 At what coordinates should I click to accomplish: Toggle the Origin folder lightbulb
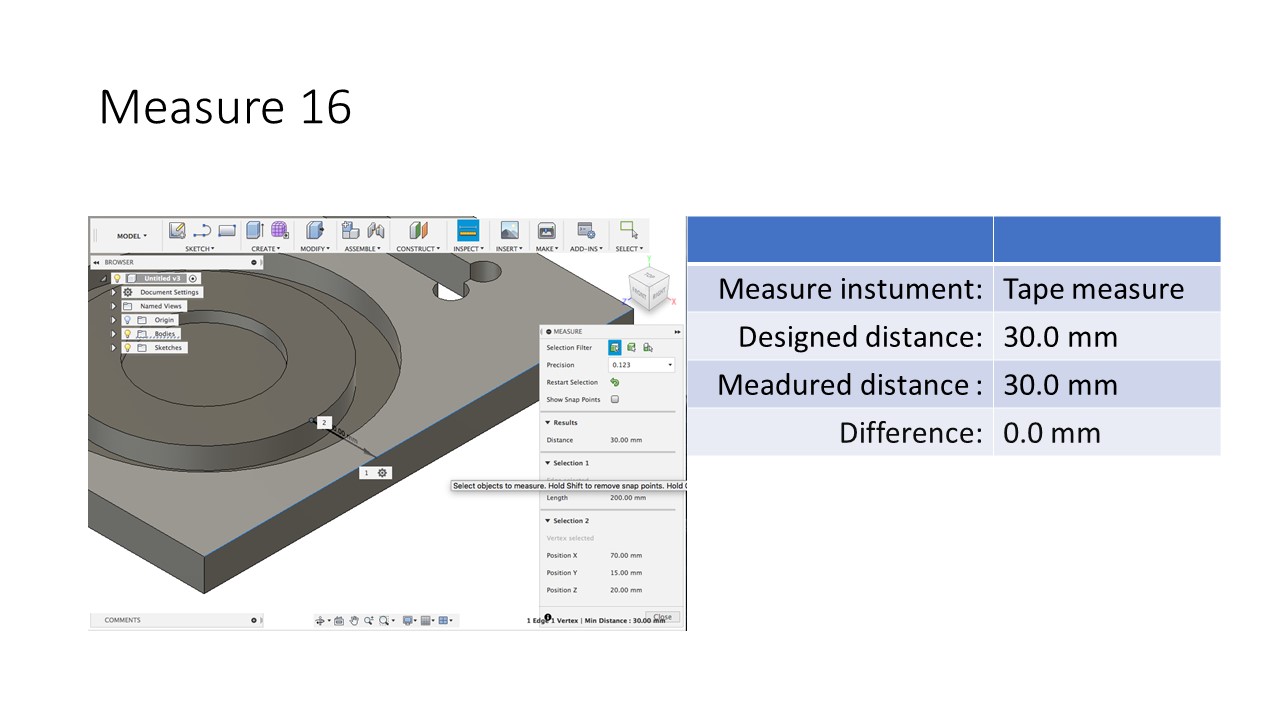[127, 320]
